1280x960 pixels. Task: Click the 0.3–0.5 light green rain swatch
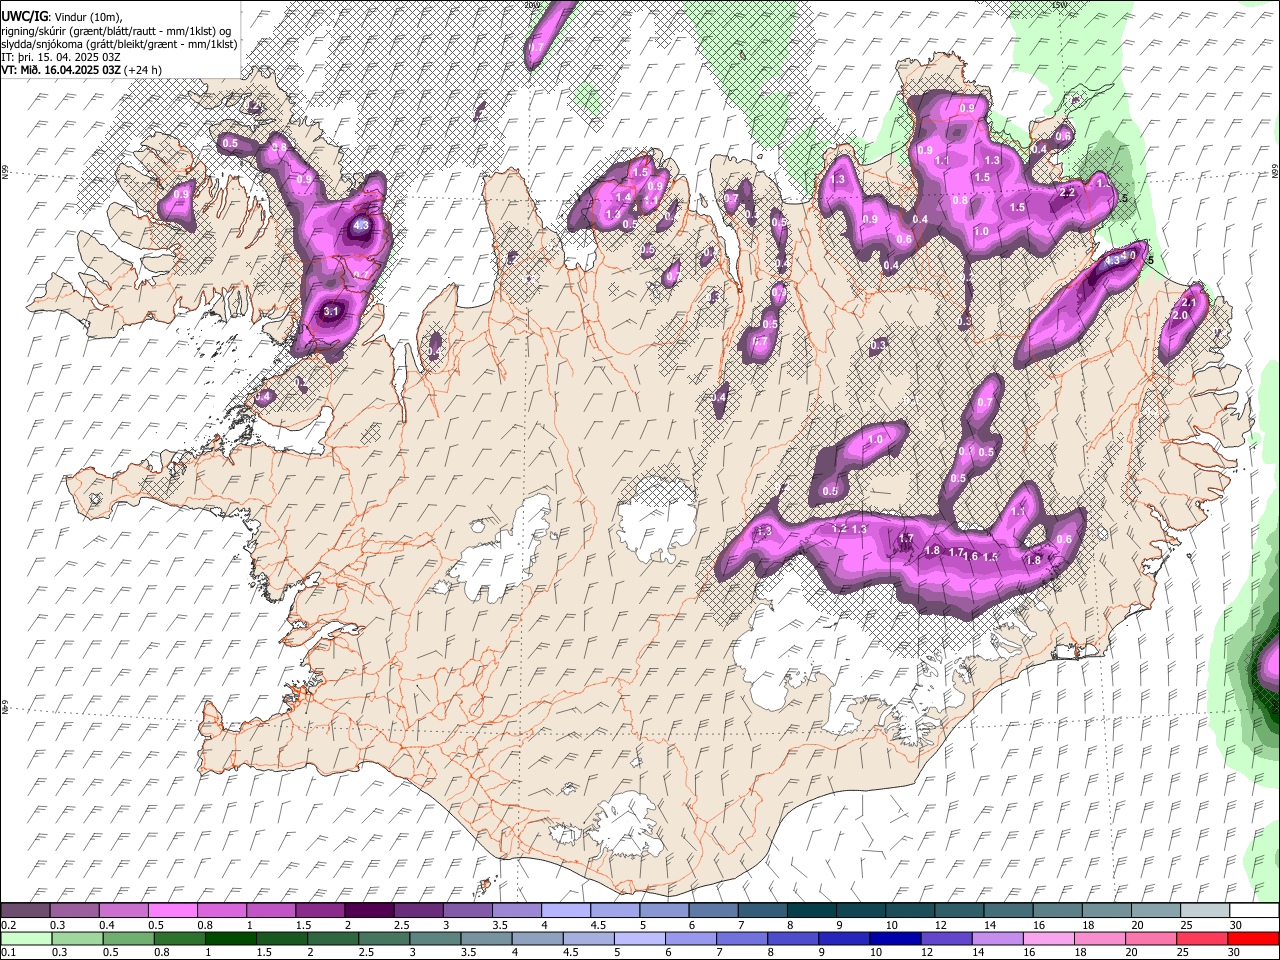[x=78, y=938]
